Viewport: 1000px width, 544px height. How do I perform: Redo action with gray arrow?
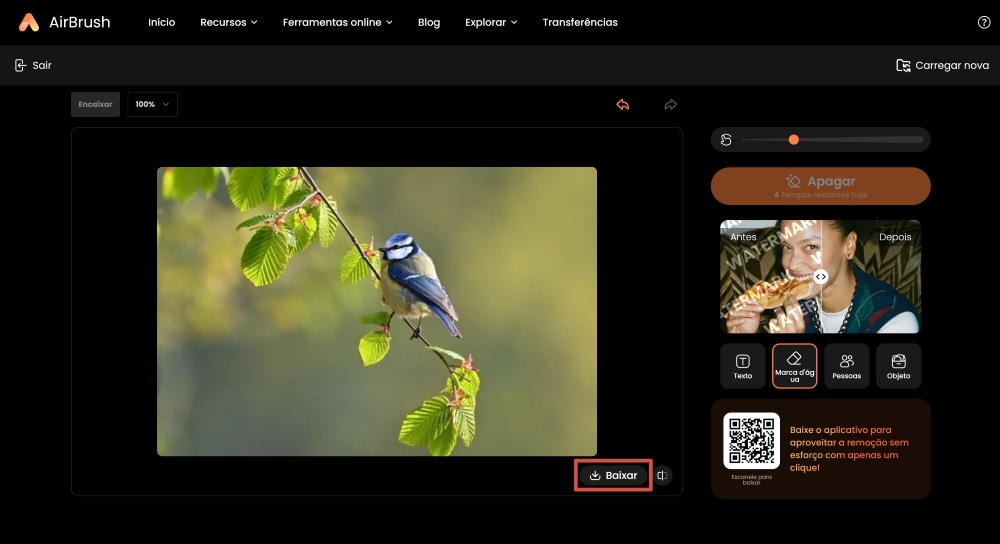point(670,105)
